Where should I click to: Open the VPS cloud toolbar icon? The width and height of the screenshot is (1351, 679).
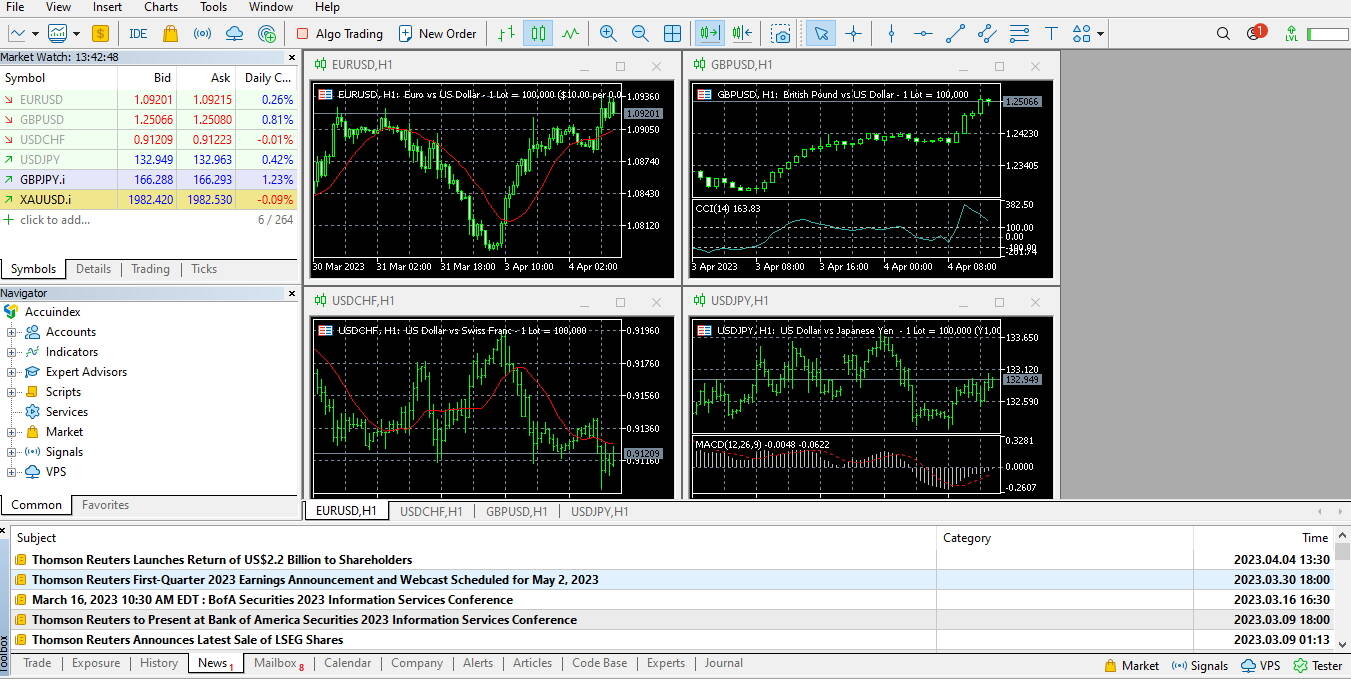coord(234,33)
